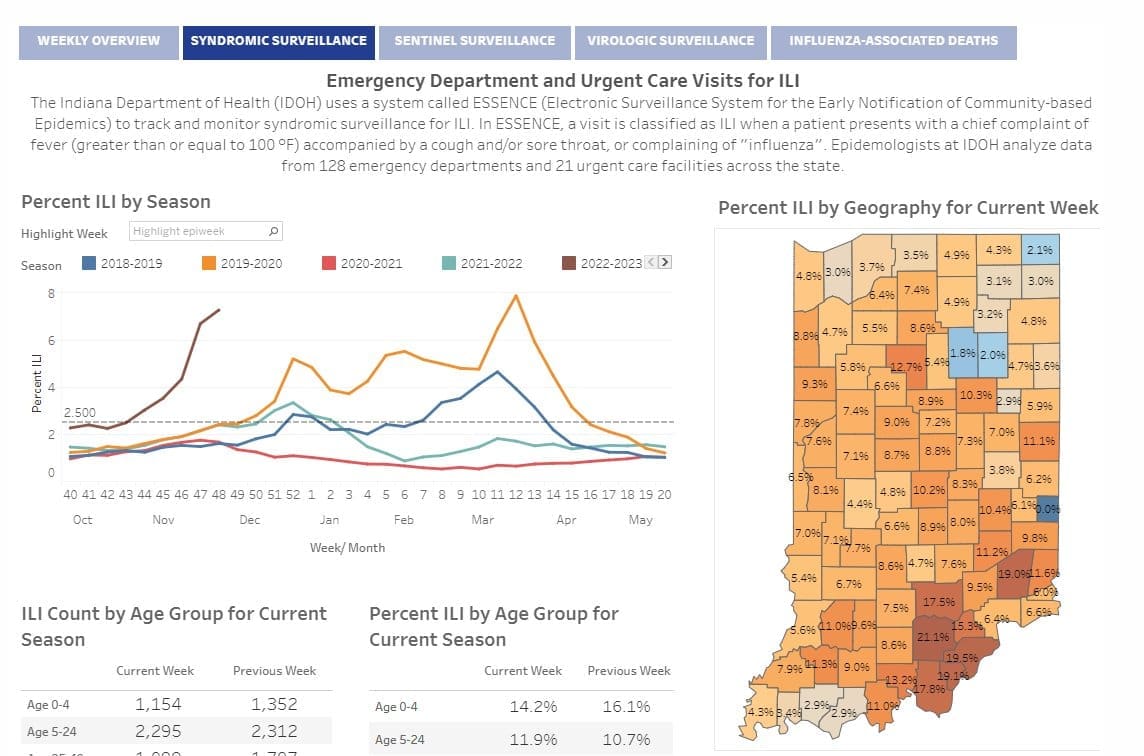Highlight the 2022-2023 season legend item
Screen dimensions: 1144x756
pos(603,263)
